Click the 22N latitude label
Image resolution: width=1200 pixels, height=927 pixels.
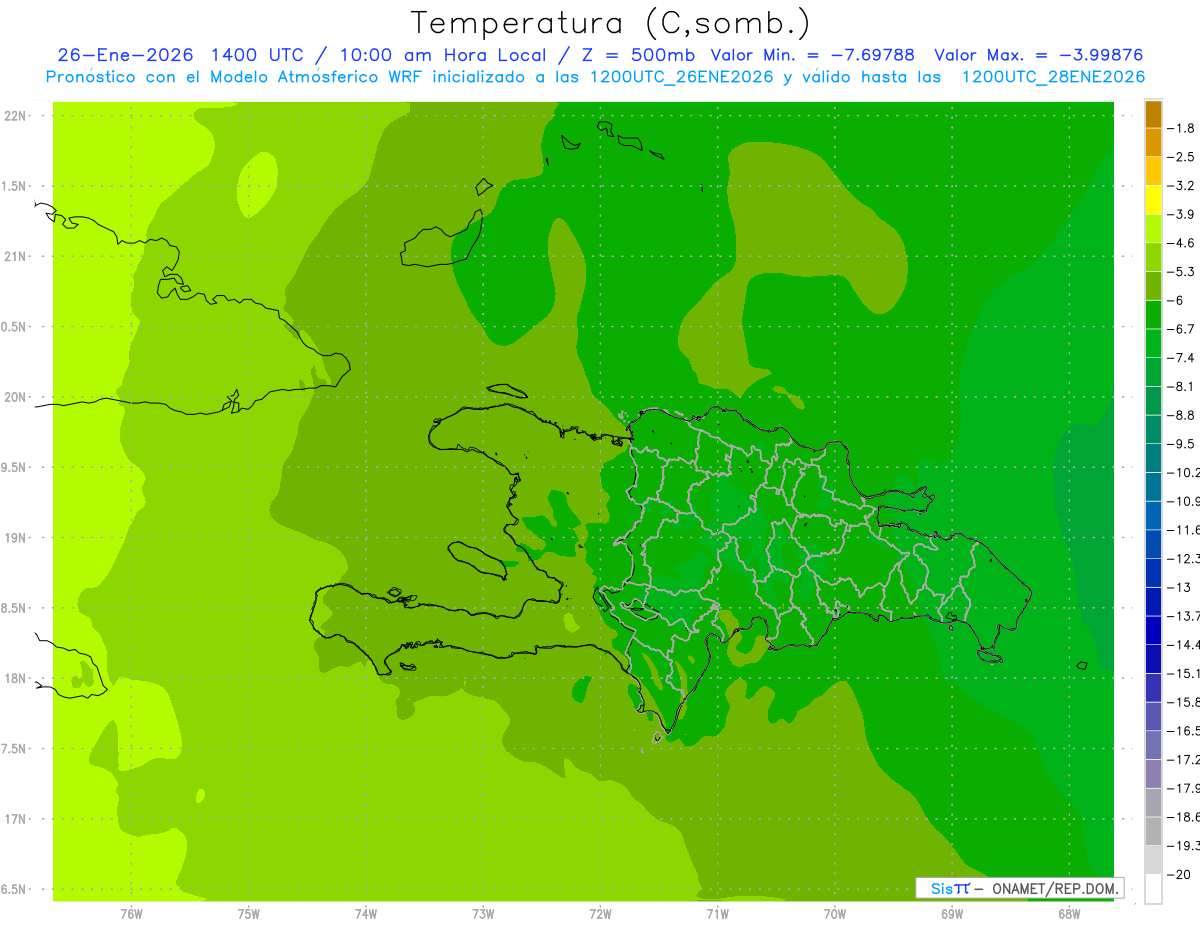click(x=16, y=116)
